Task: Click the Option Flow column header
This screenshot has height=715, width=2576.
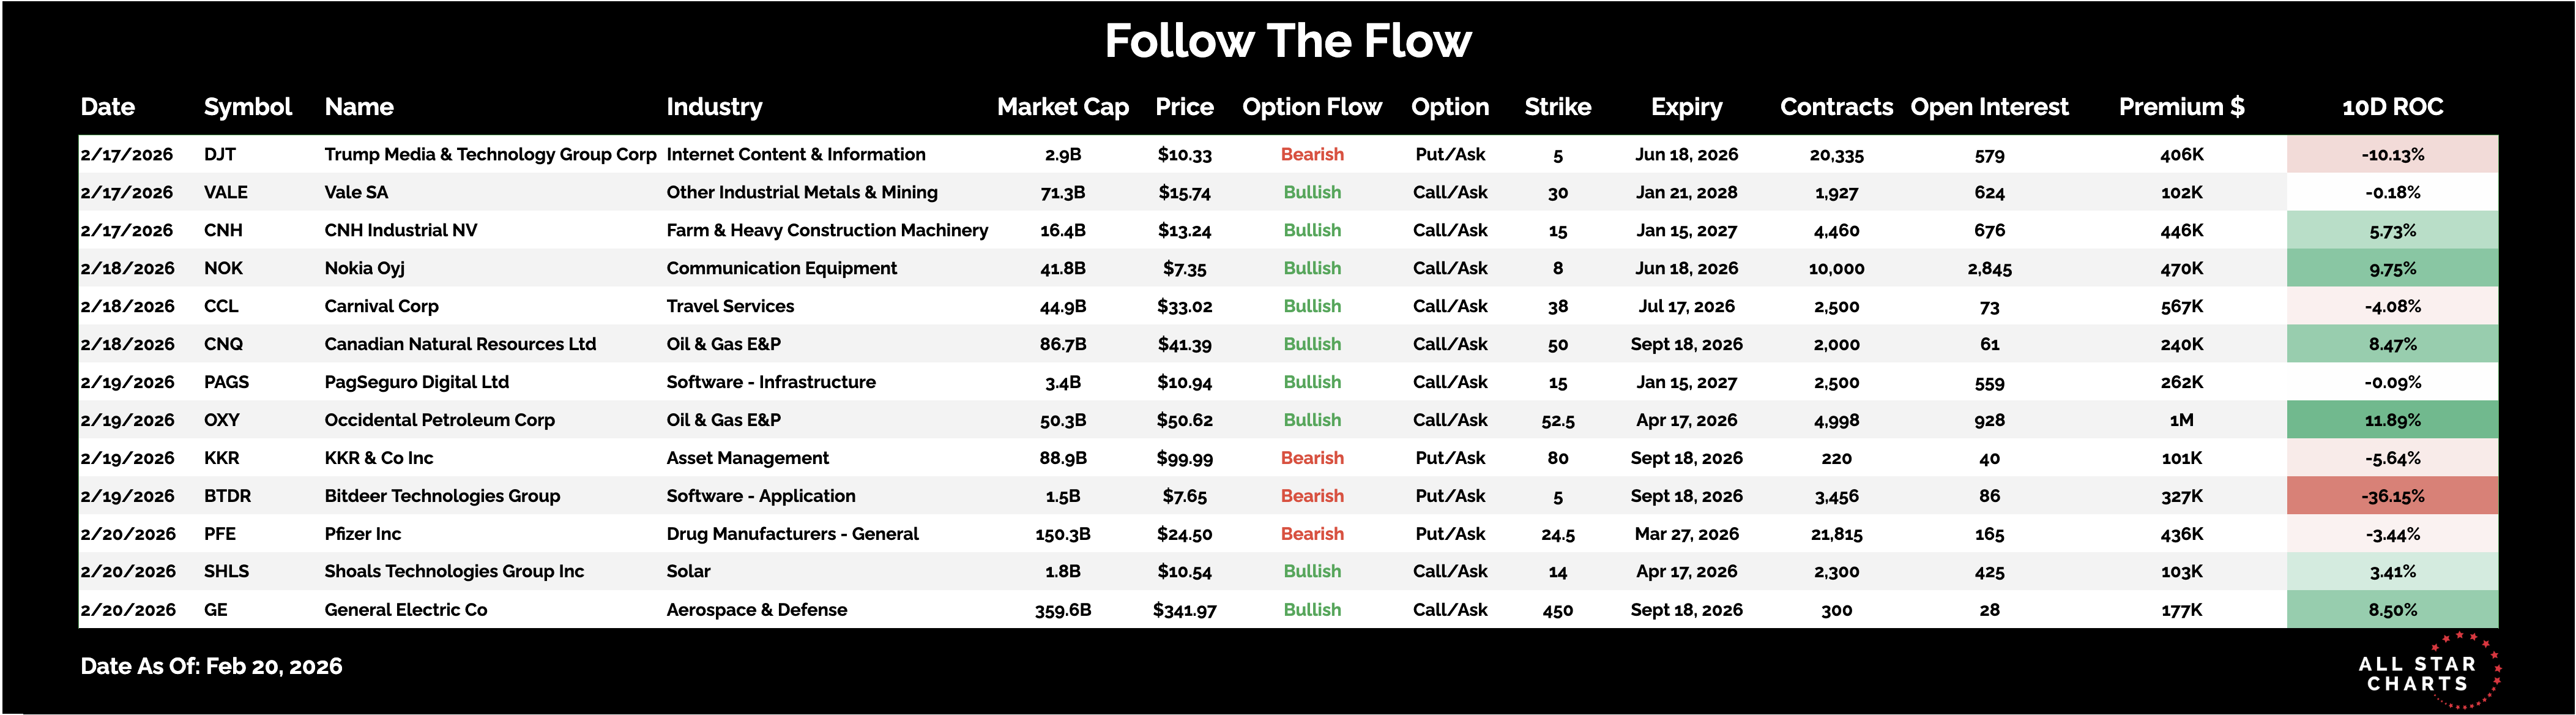Action: point(1311,107)
